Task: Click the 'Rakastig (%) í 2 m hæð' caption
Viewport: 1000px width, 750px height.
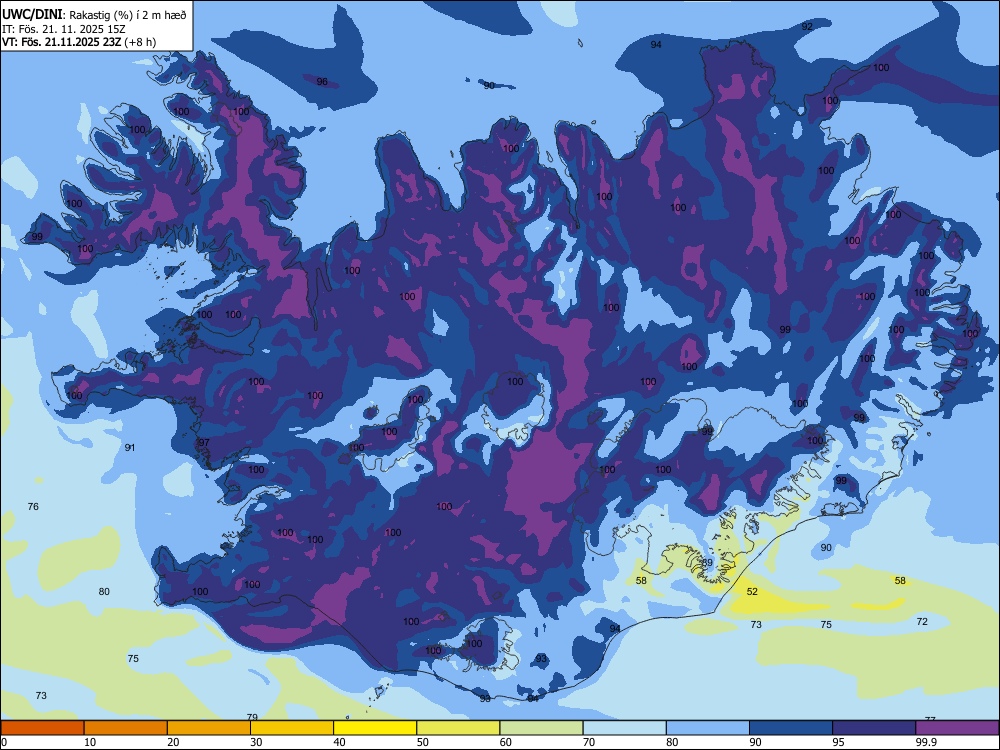Action: pyautogui.click(x=128, y=15)
